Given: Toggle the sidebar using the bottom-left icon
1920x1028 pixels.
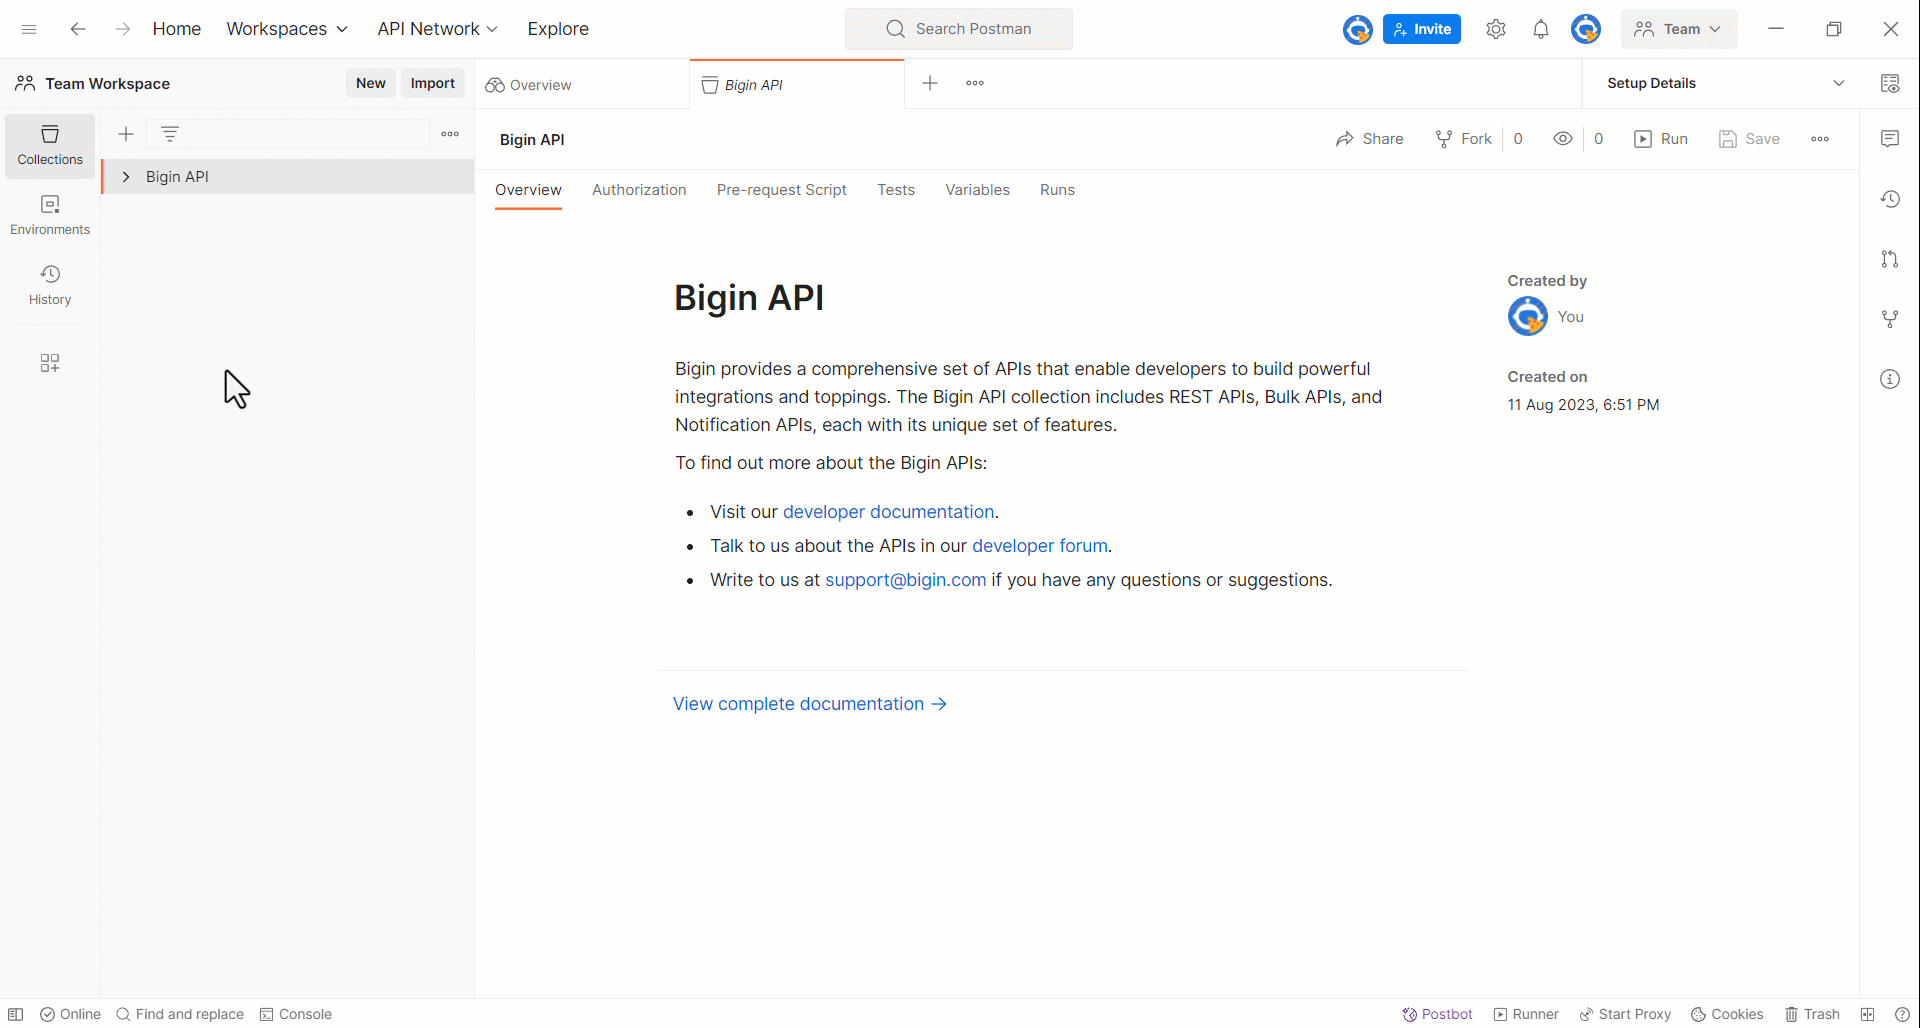Looking at the screenshot, I should [x=16, y=1014].
